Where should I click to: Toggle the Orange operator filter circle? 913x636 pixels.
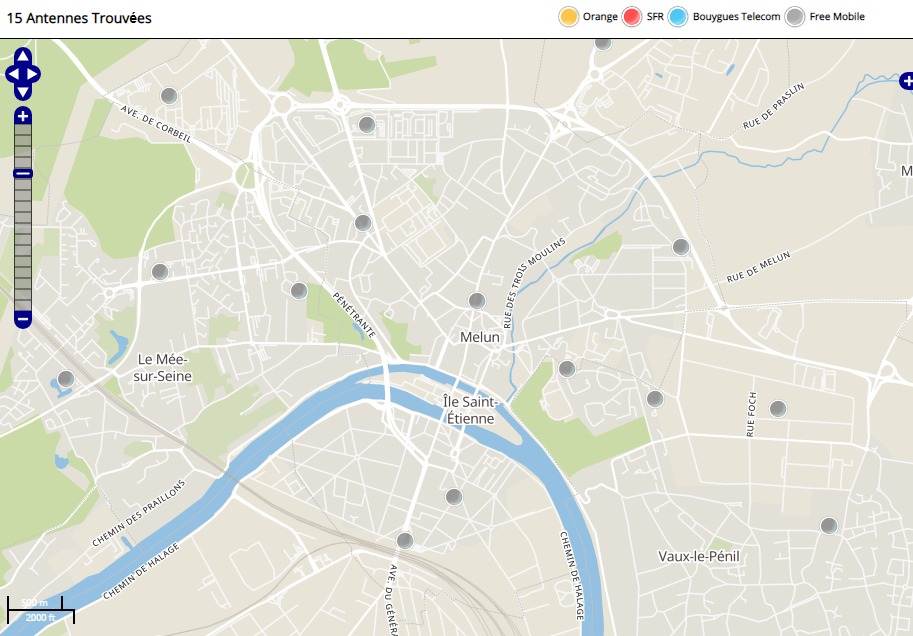[x=568, y=17]
